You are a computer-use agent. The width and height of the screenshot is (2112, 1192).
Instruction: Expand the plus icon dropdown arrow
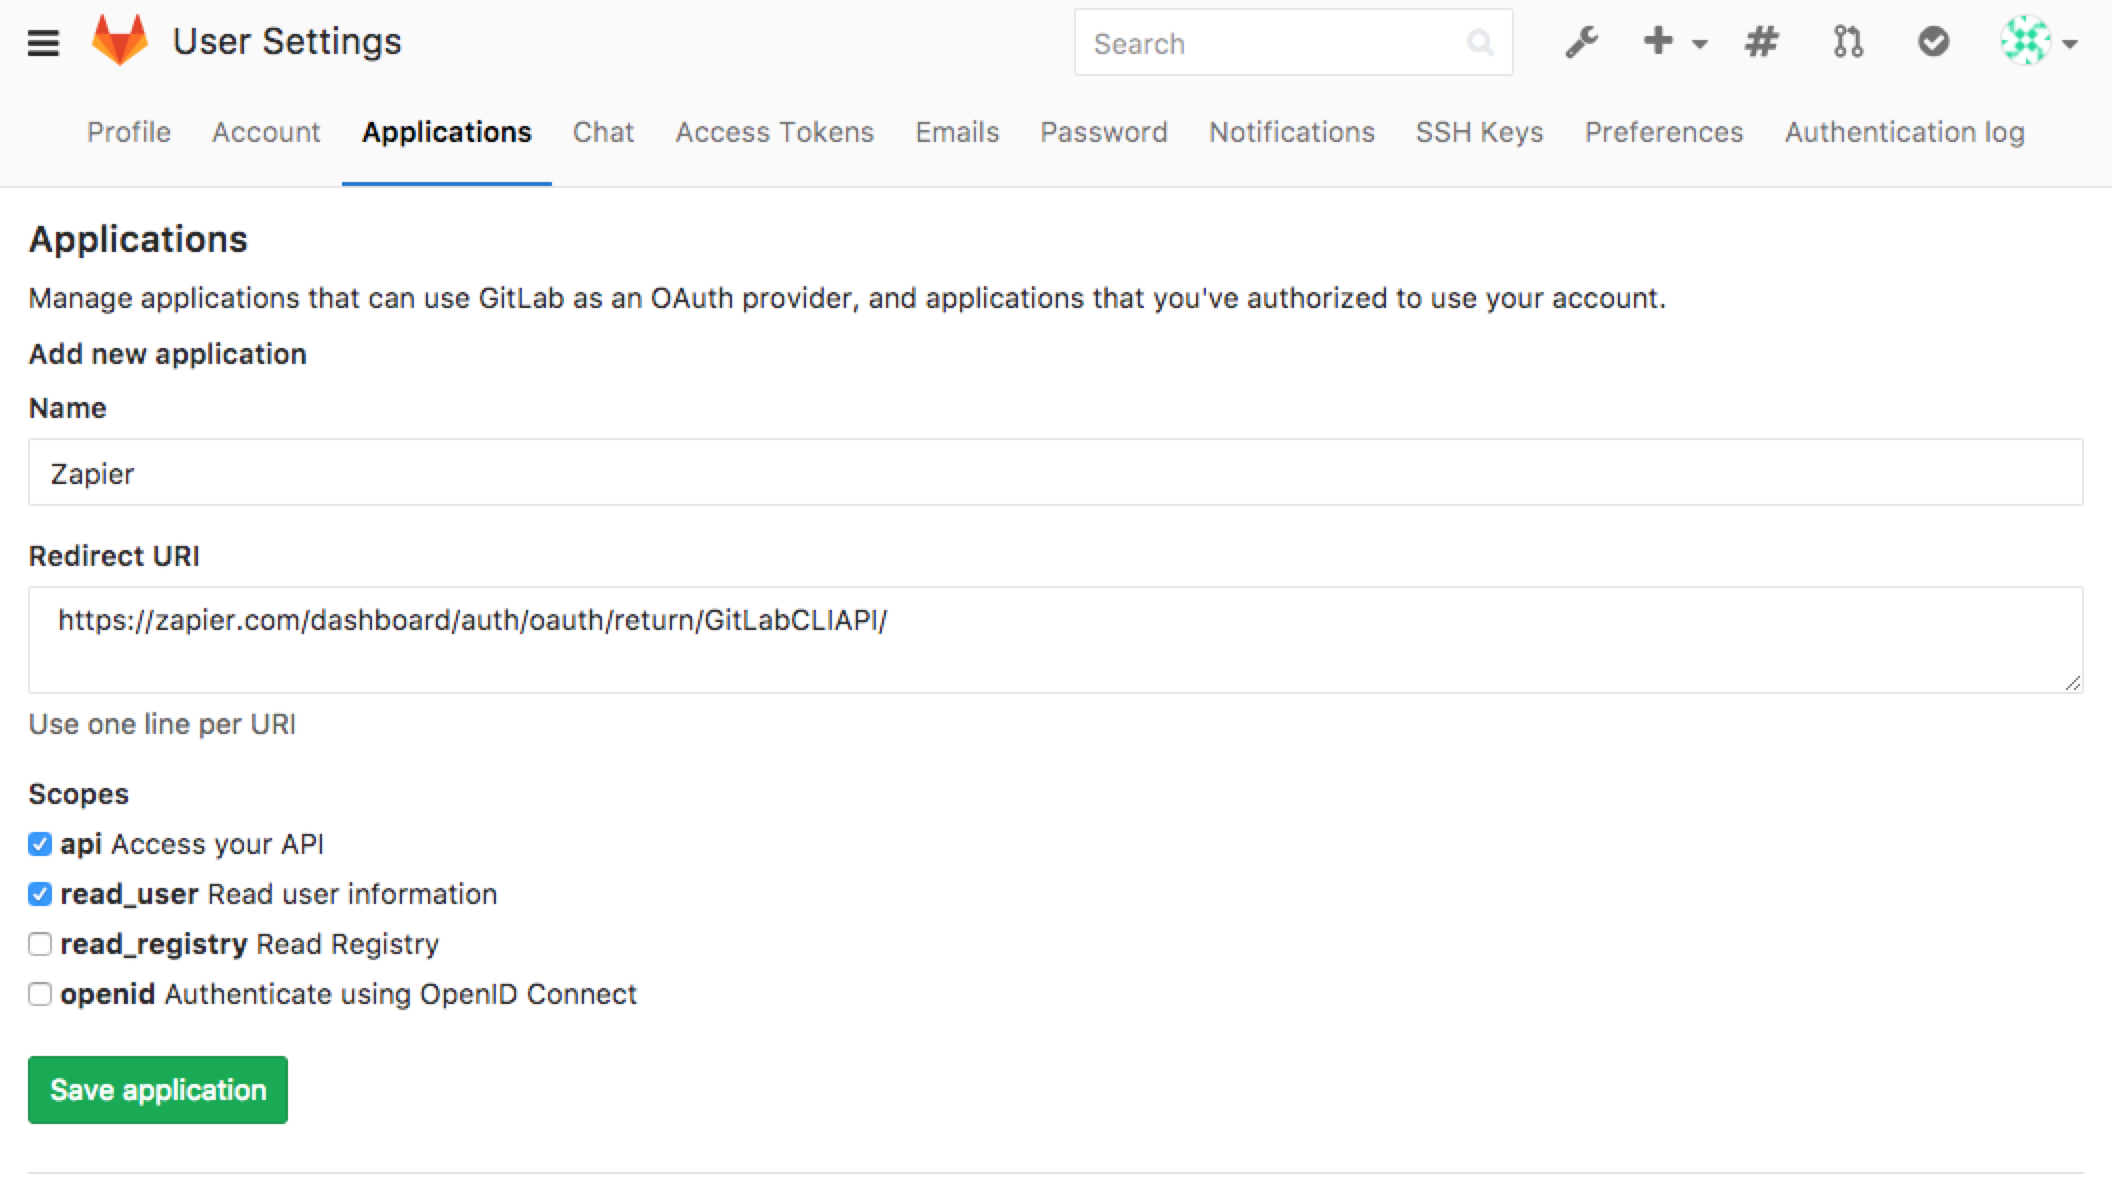tap(1699, 44)
